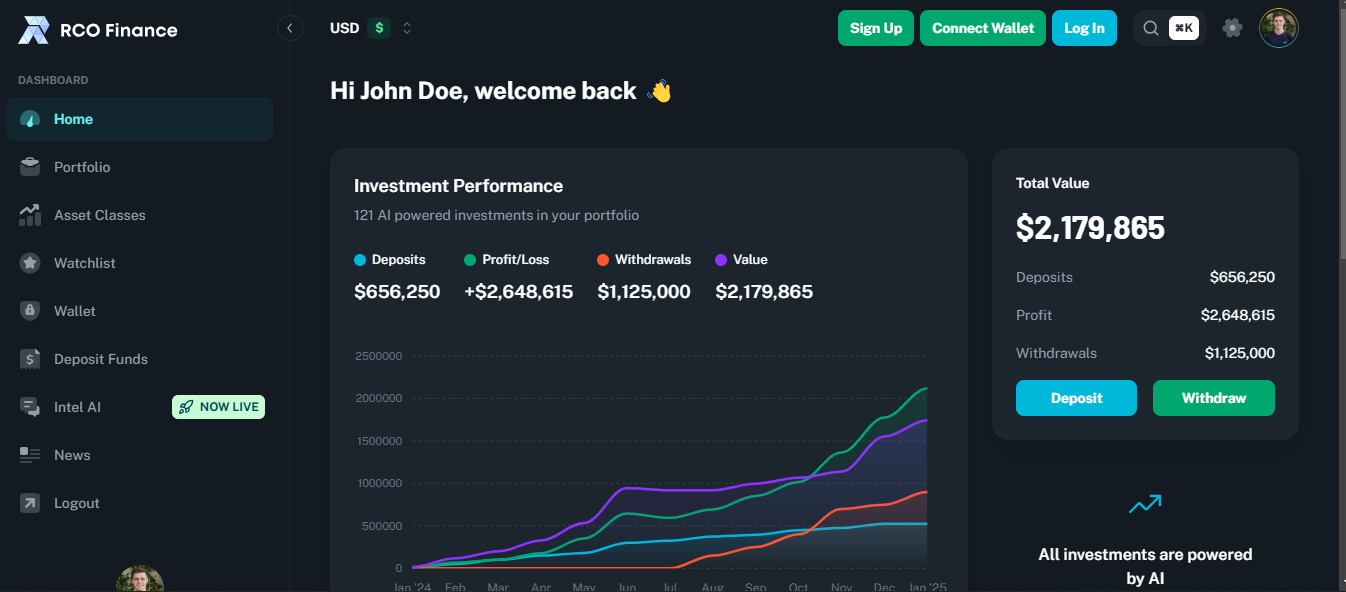This screenshot has height=592, width=1346.
Task: Open the Wallet lock icon
Action: 30,311
